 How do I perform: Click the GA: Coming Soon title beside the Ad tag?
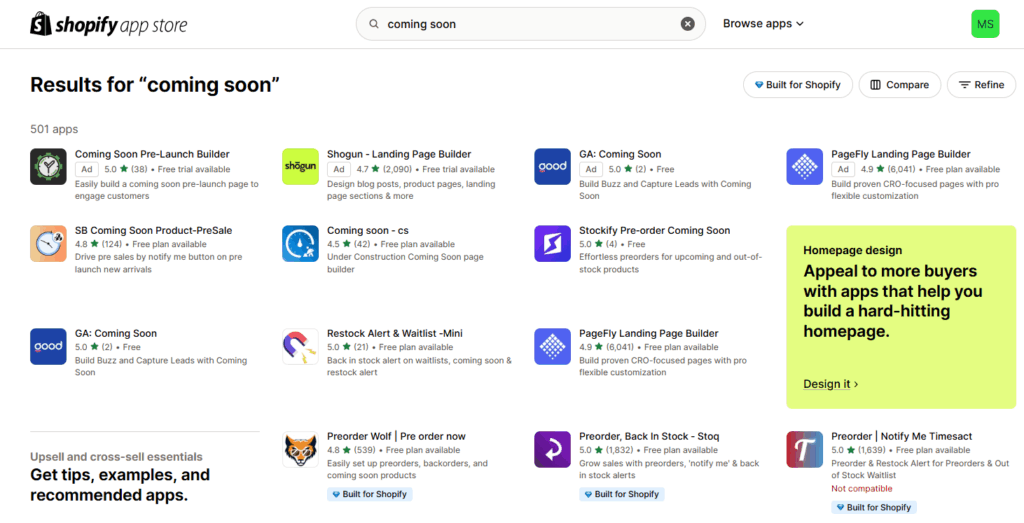620,154
